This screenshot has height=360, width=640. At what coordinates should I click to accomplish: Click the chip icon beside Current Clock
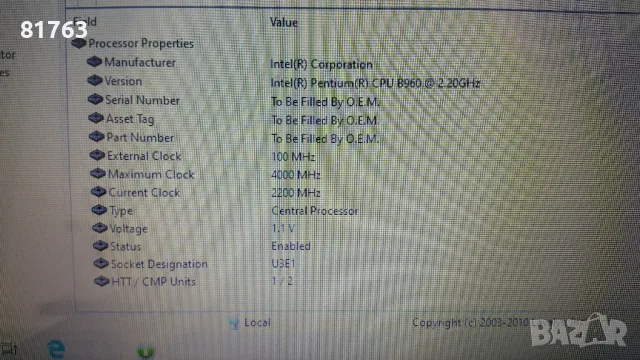98,192
